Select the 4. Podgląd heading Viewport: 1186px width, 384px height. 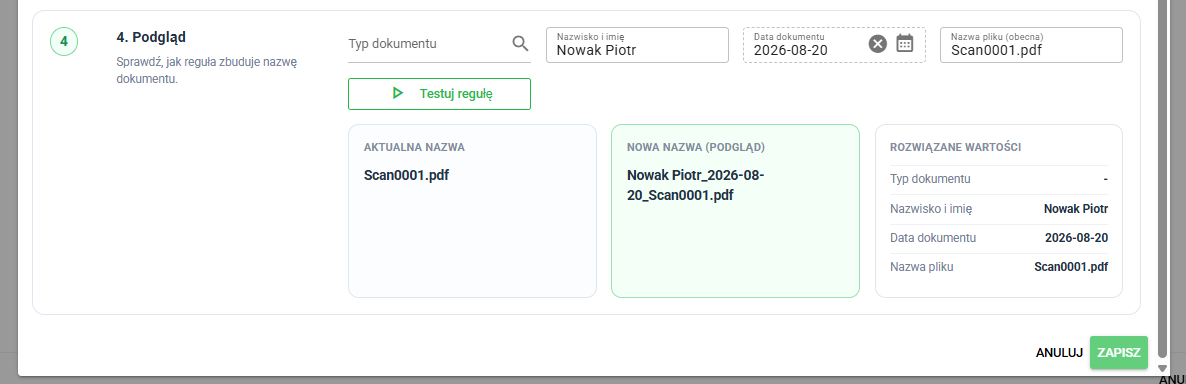[151, 37]
